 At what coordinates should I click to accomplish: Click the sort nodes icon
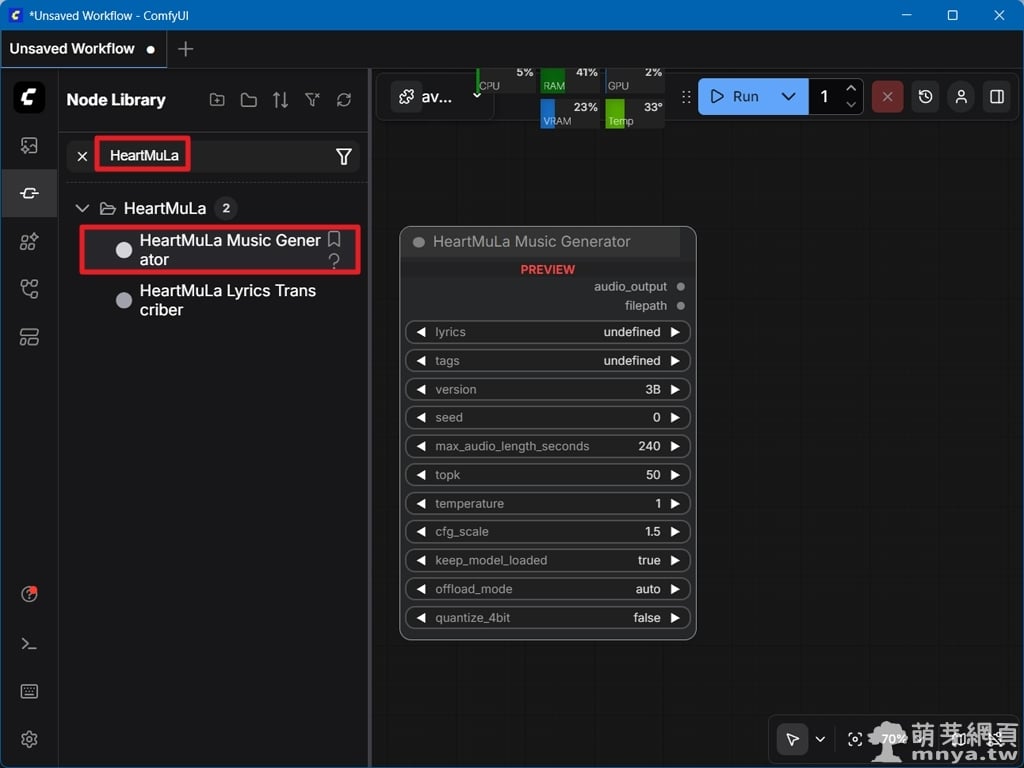pyautogui.click(x=280, y=100)
